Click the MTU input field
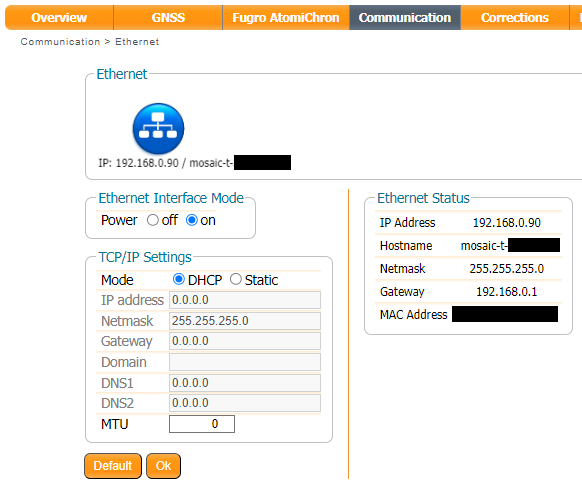The width and height of the screenshot is (582, 490). pos(202,424)
